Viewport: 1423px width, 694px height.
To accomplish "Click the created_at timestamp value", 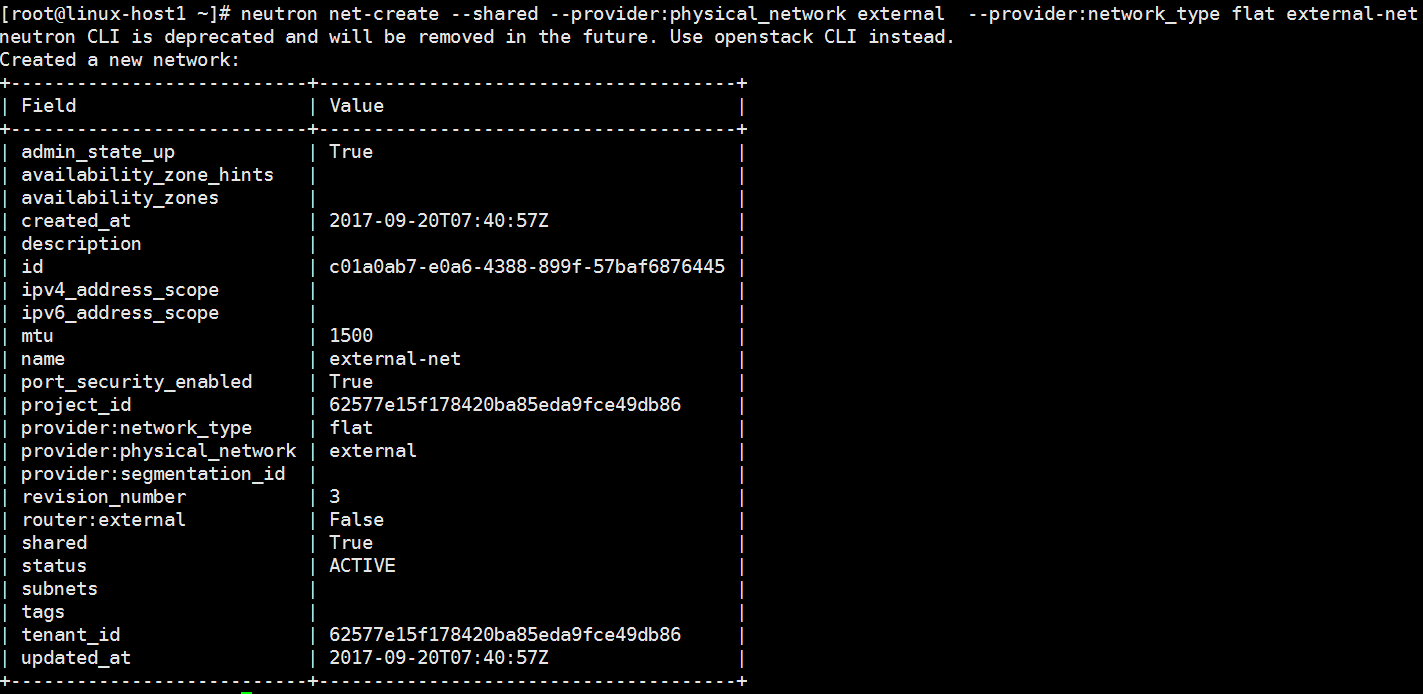I will tap(439, 221).
